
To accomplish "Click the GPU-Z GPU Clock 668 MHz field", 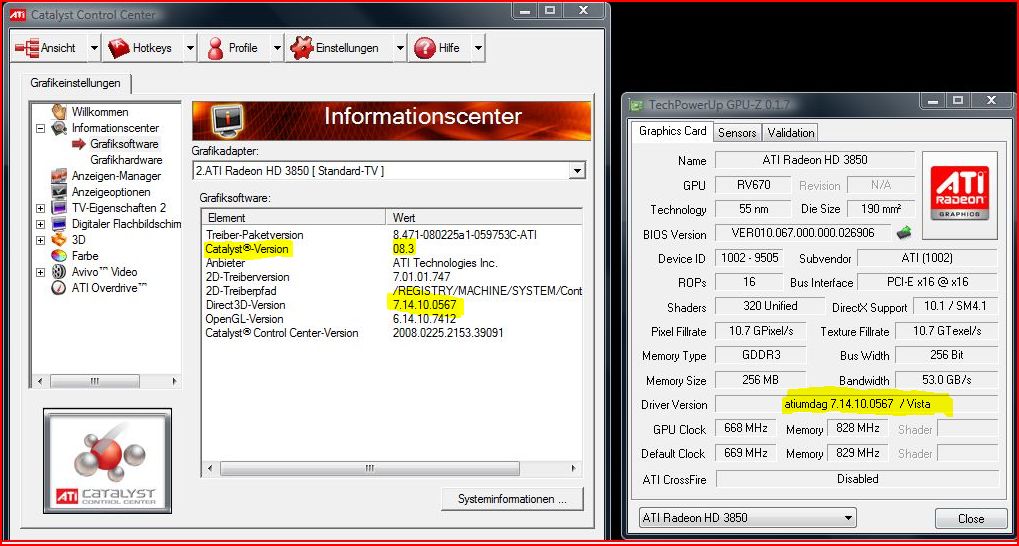I will (x=745, y=428).
